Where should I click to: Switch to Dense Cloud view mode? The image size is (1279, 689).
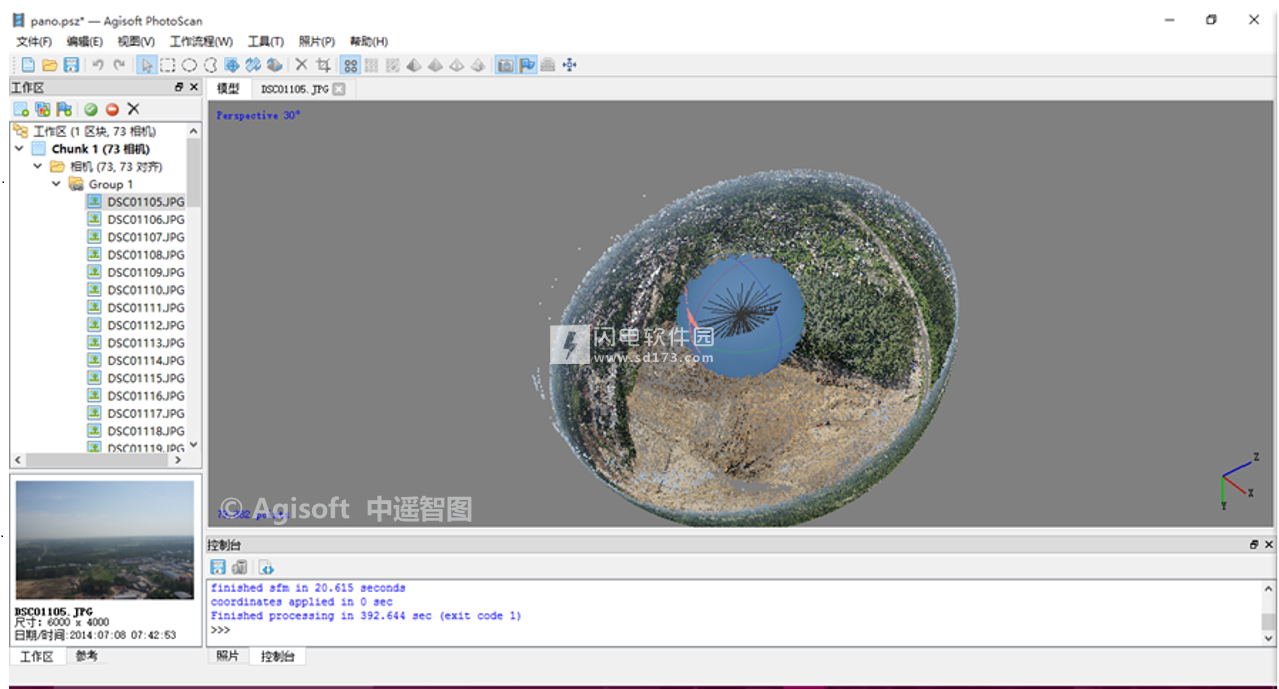point(371,65)
